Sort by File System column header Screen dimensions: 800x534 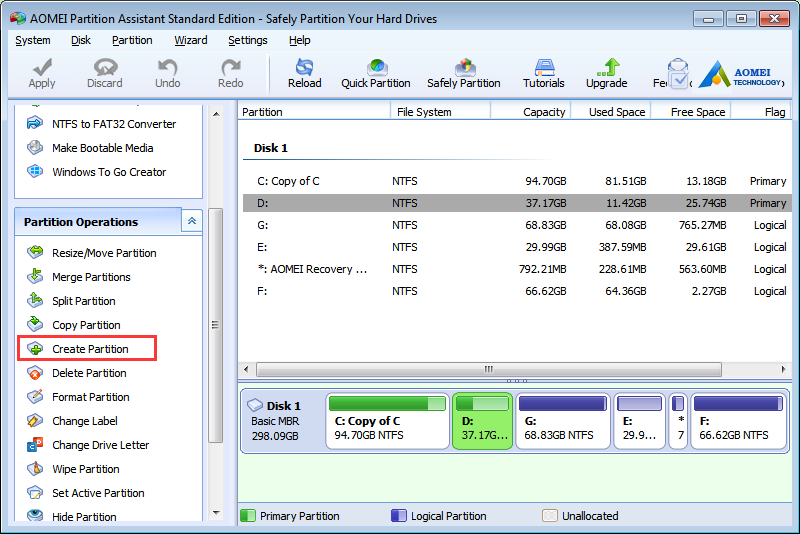tap(440, 112)
